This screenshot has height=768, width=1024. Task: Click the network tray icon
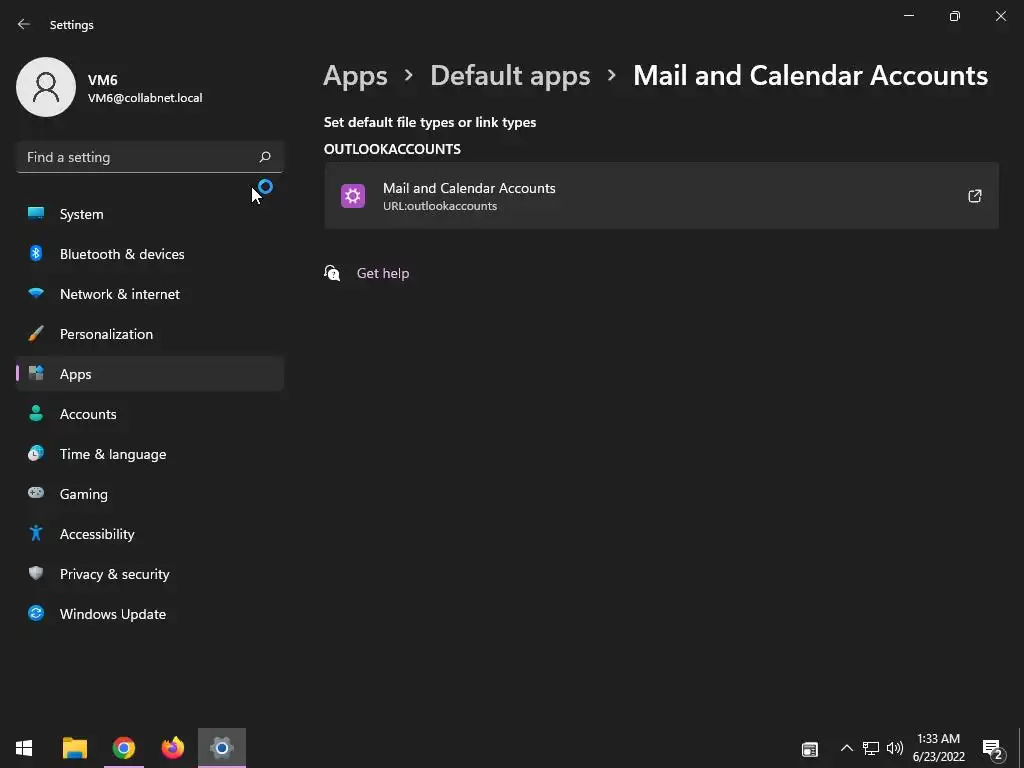pos(871,748)
